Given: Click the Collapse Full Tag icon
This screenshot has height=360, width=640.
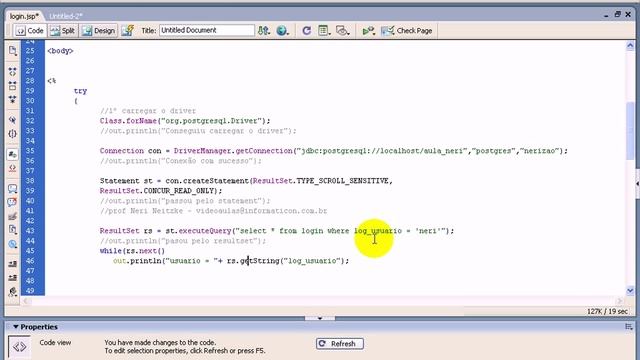Looking at the screenshot, I should tap(13, 72).
